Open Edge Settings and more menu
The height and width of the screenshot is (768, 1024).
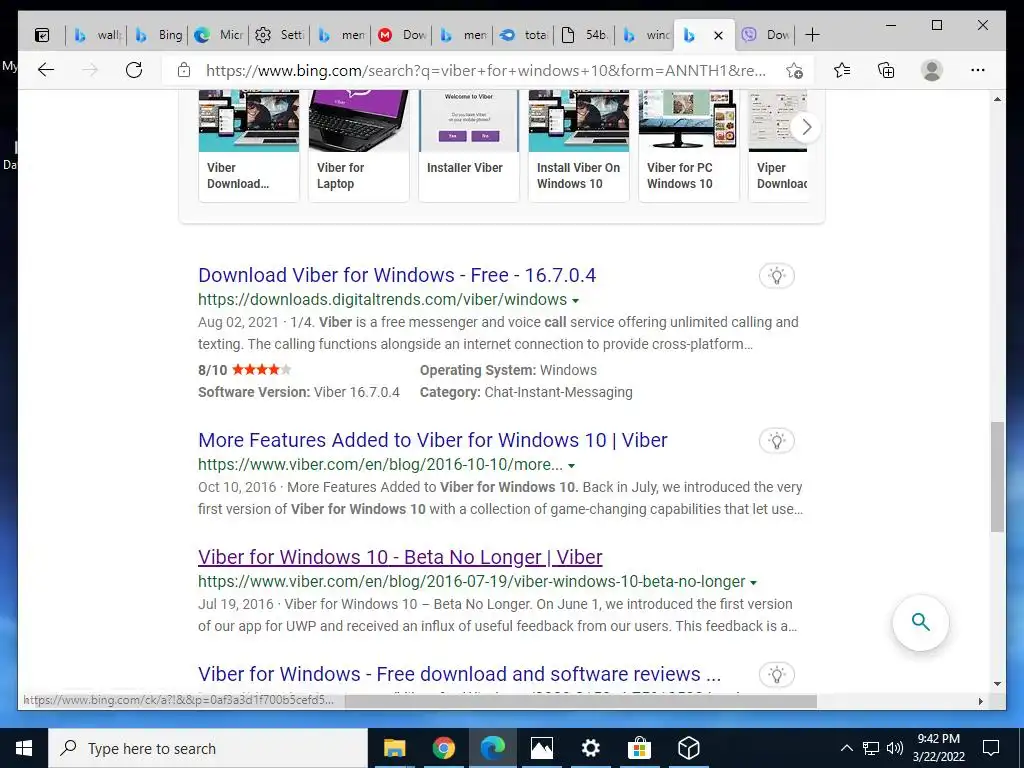tap(978, 70)
